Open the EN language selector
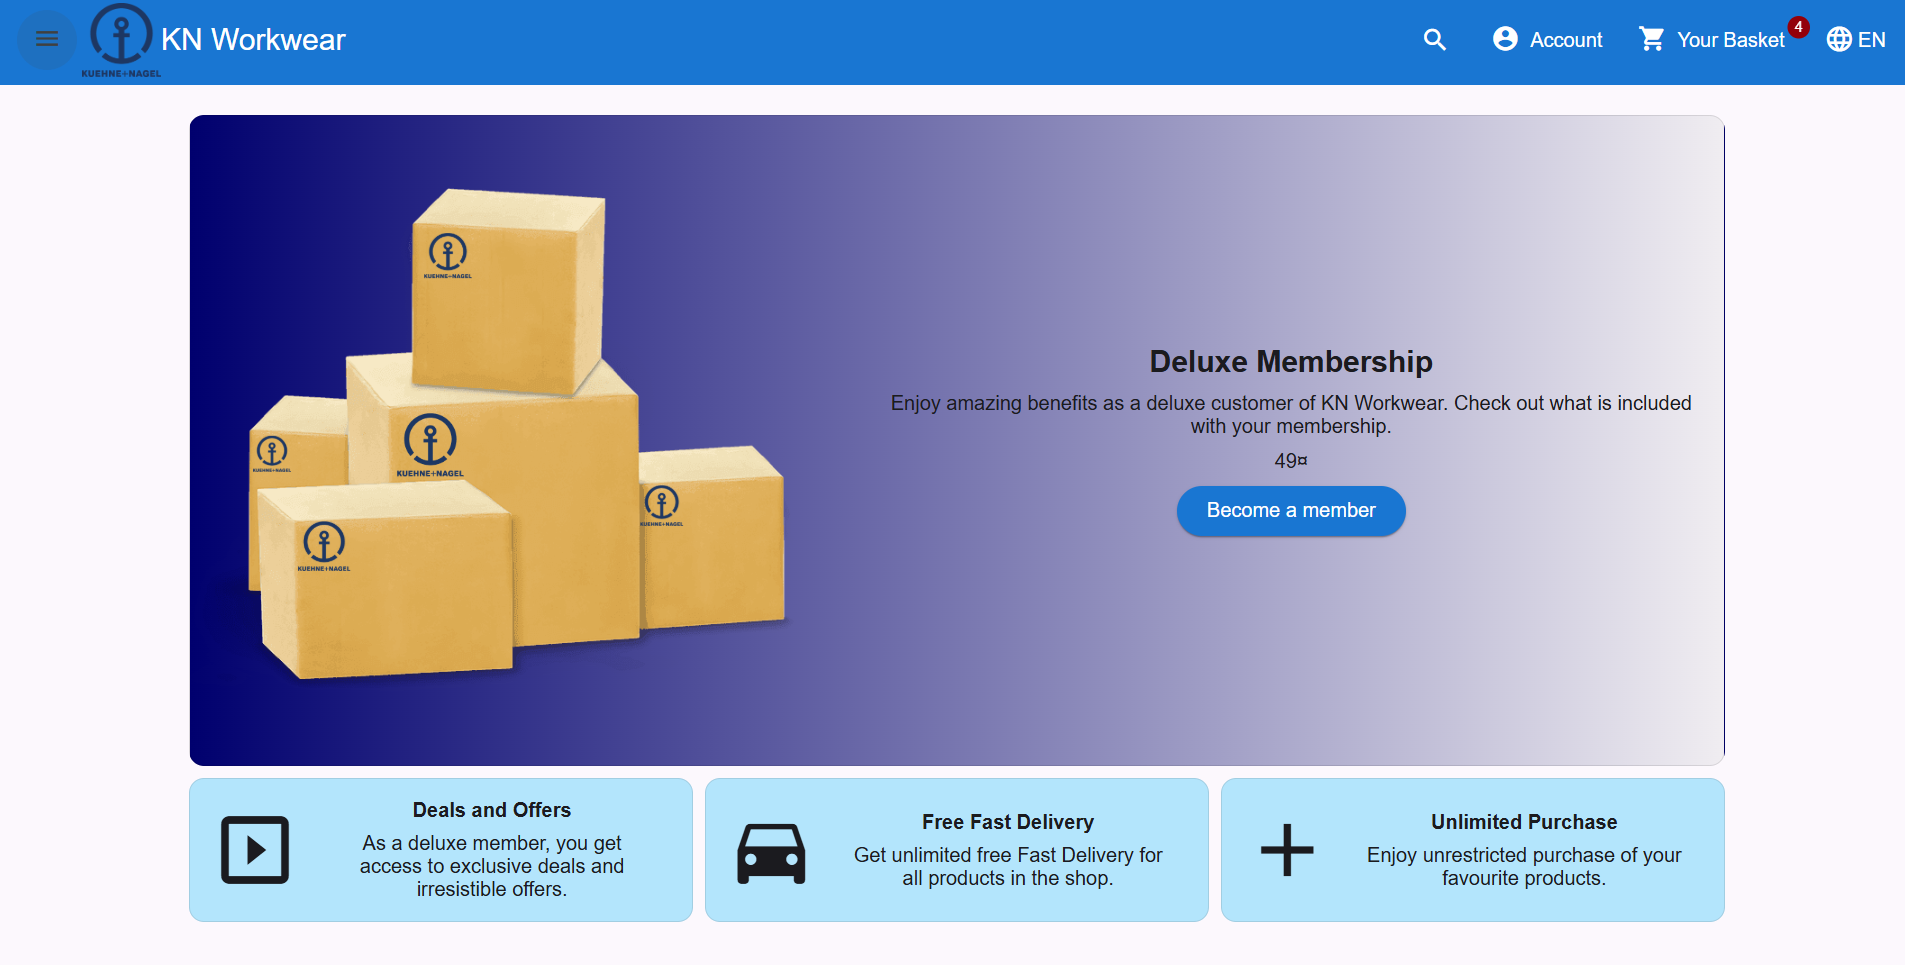This screenshot has width=1905, height=965. coord(1856,39)
